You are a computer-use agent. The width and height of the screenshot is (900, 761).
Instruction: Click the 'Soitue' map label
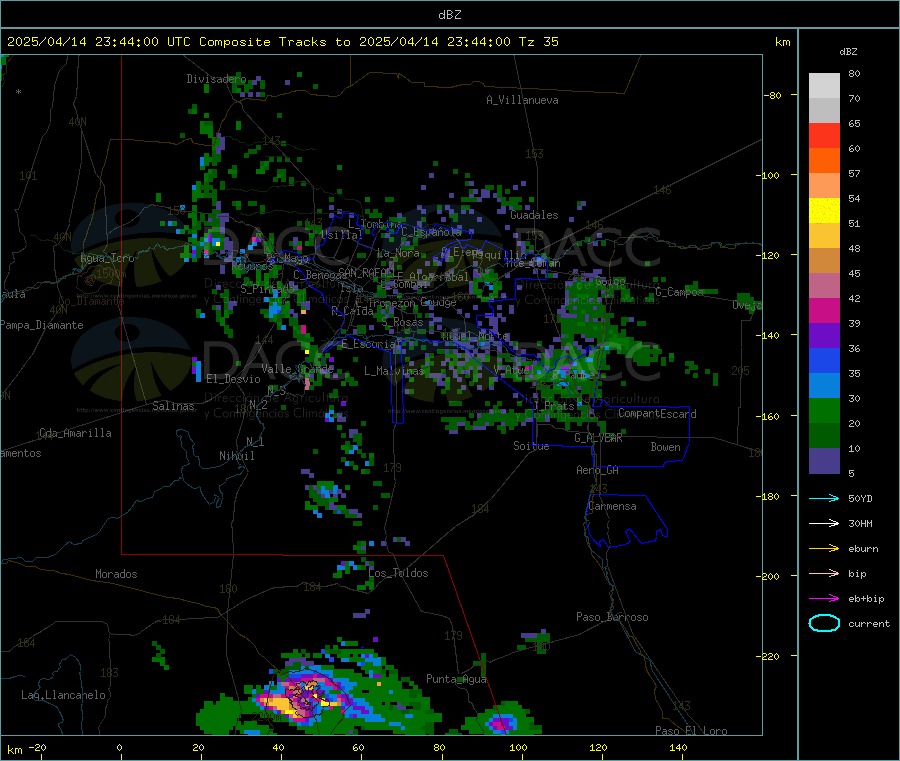tap(531, 446)
